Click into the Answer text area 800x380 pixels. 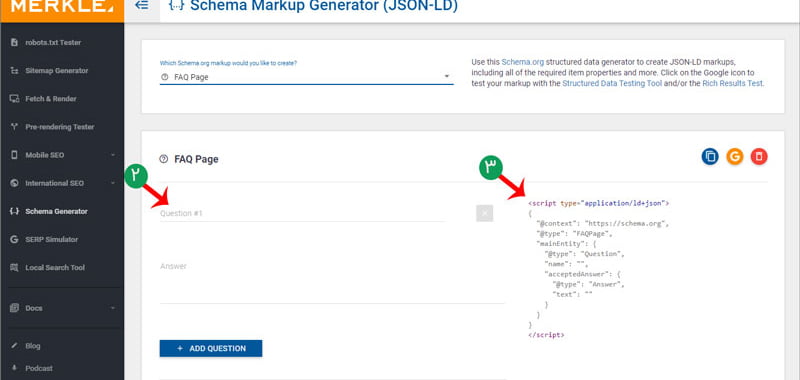point(332,282)
